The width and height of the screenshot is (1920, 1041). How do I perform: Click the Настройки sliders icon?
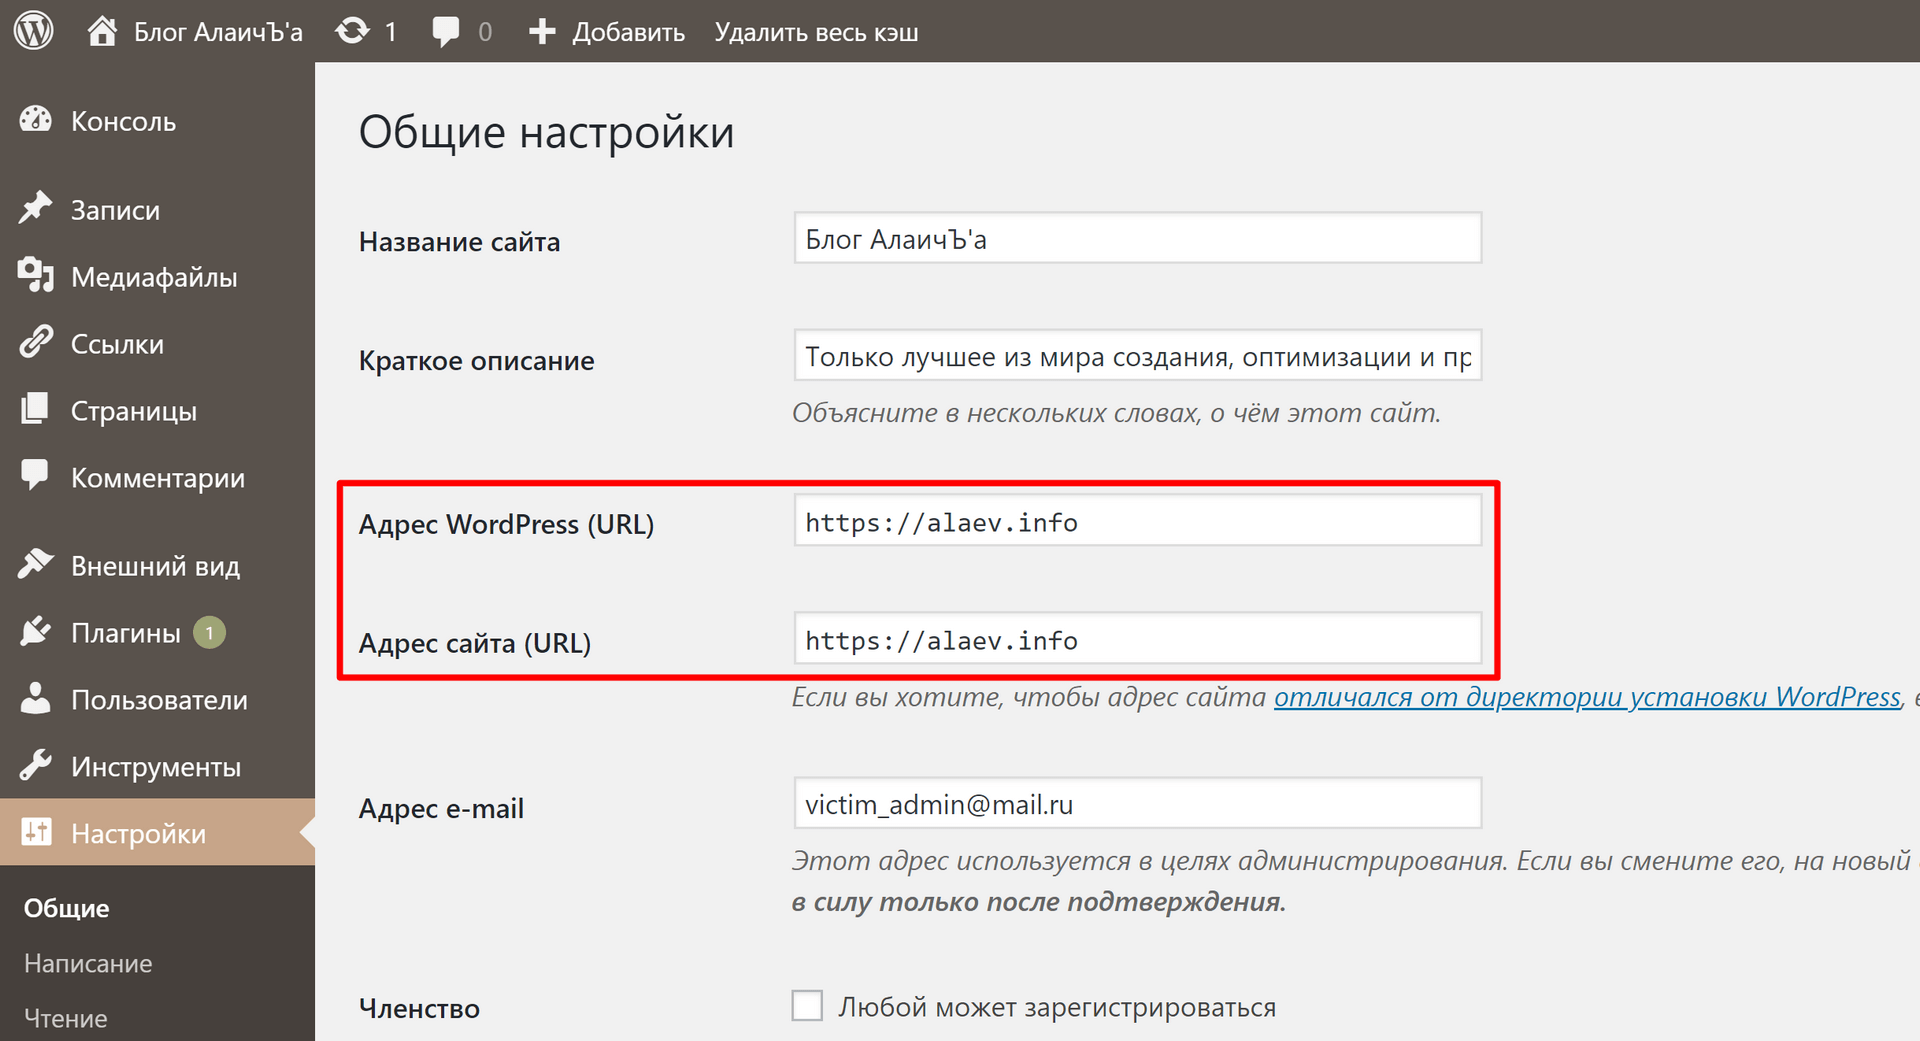pyautogui.click(x=36, y=832)
